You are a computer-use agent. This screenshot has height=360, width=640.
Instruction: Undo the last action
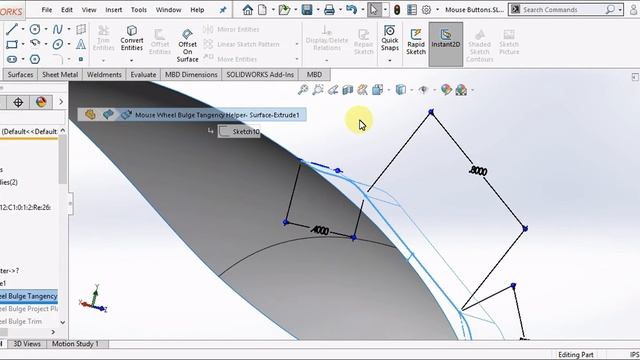(351, 9)
